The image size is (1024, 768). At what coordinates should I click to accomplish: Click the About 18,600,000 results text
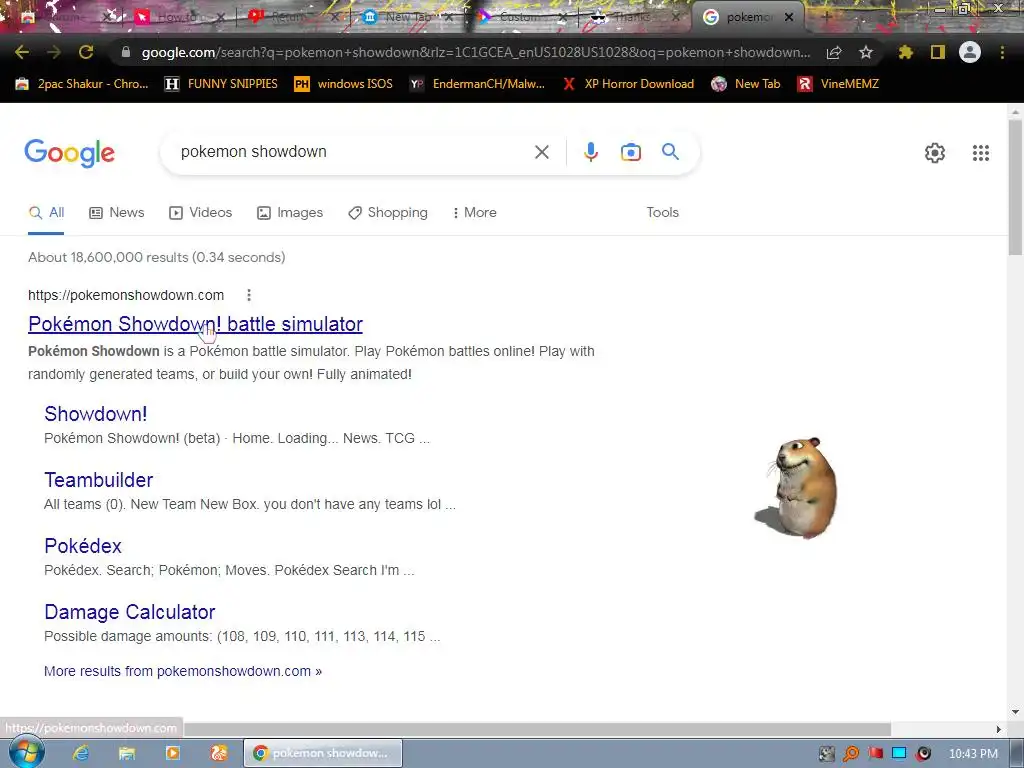pos(157,257)
